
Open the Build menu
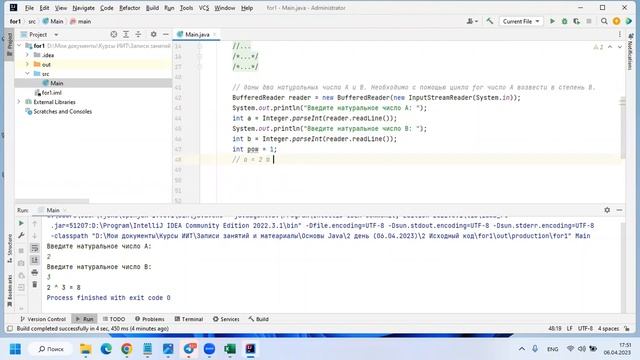pyautogui.click(x=152, y=8)
